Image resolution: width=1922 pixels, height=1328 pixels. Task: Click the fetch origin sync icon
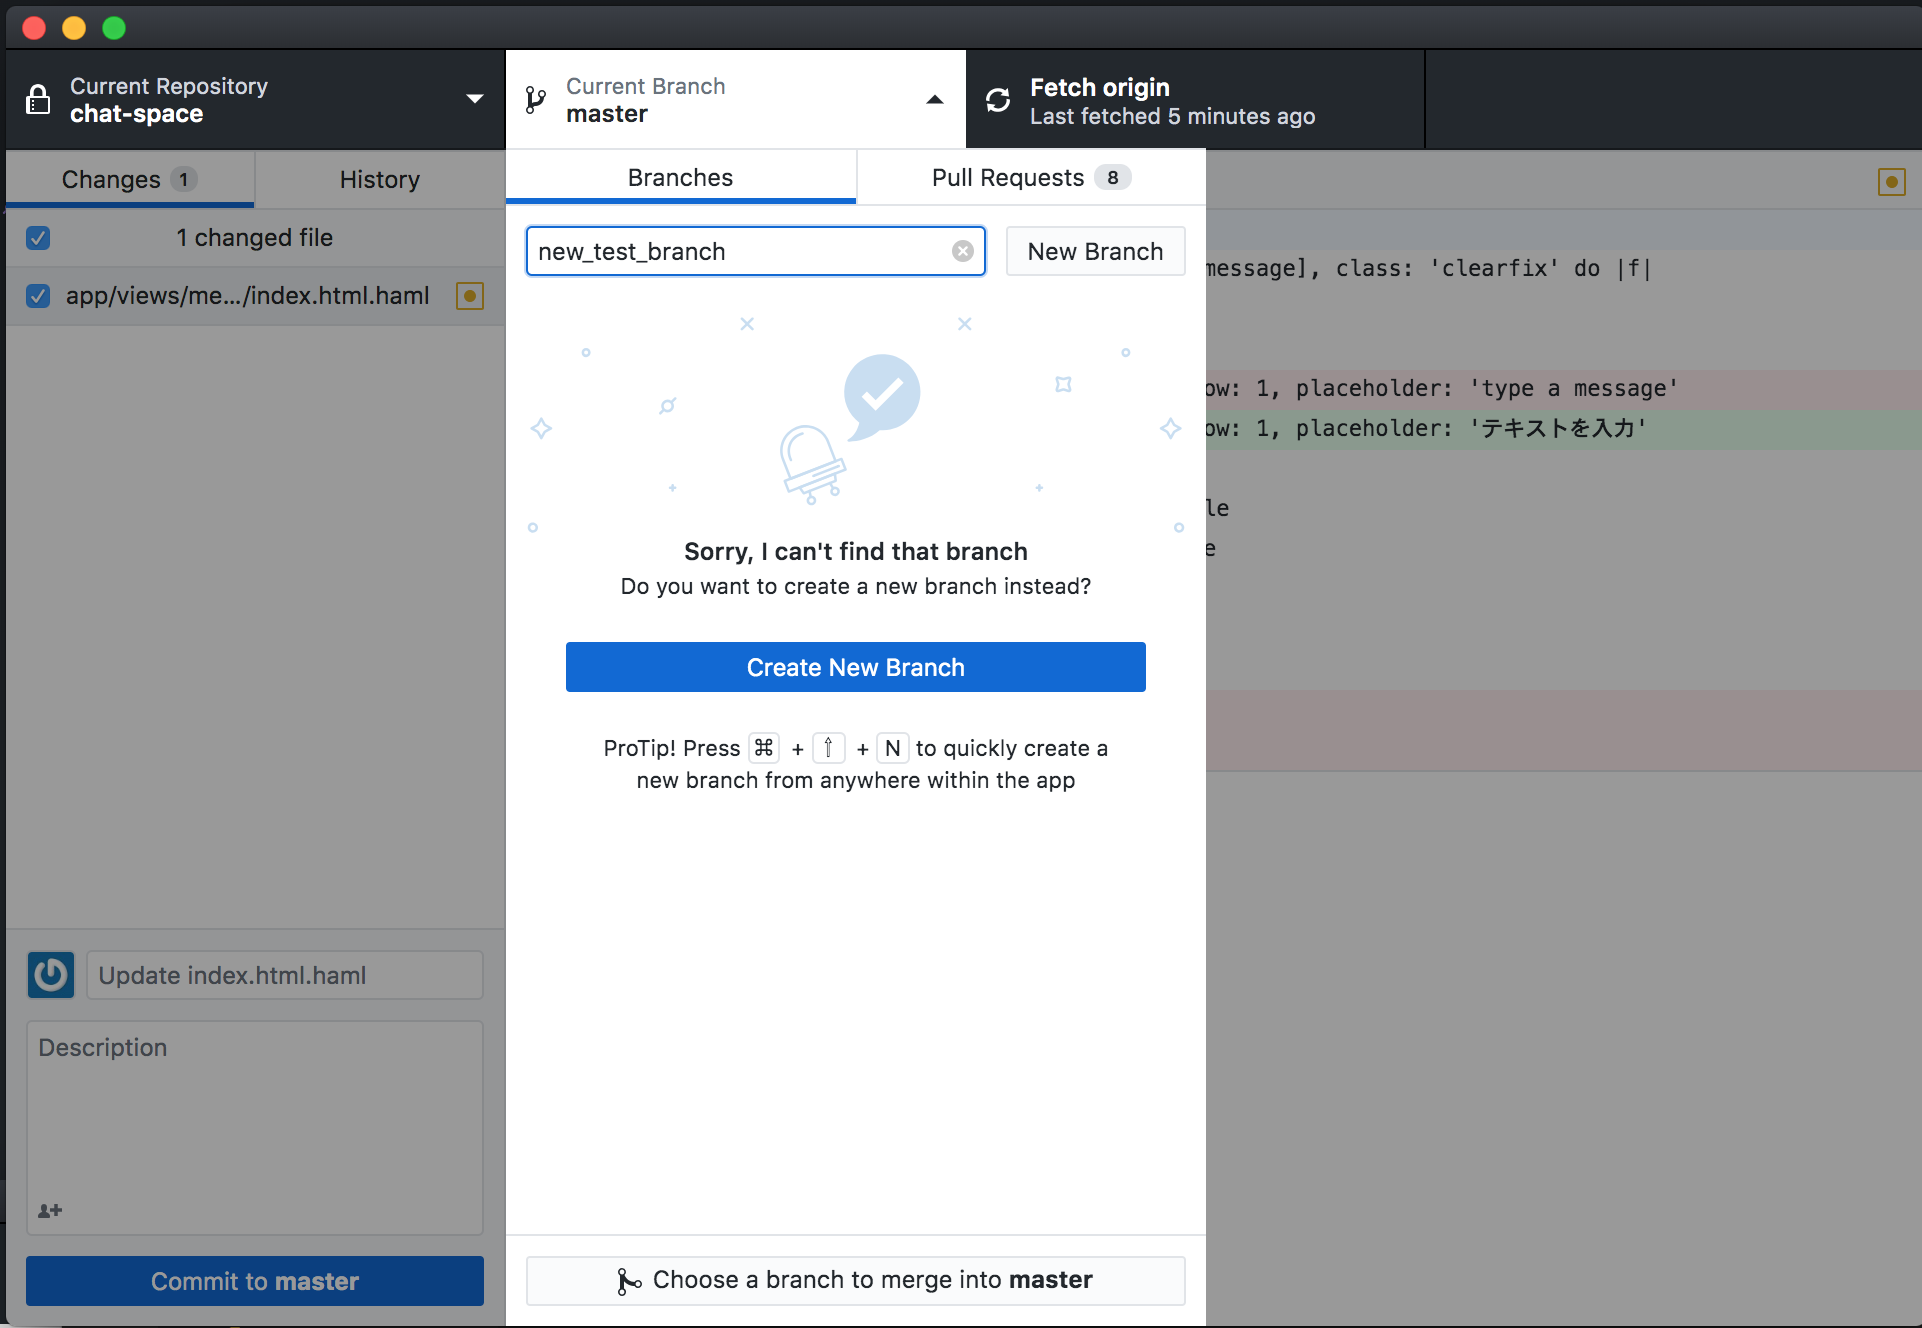[x=998, y=100]
